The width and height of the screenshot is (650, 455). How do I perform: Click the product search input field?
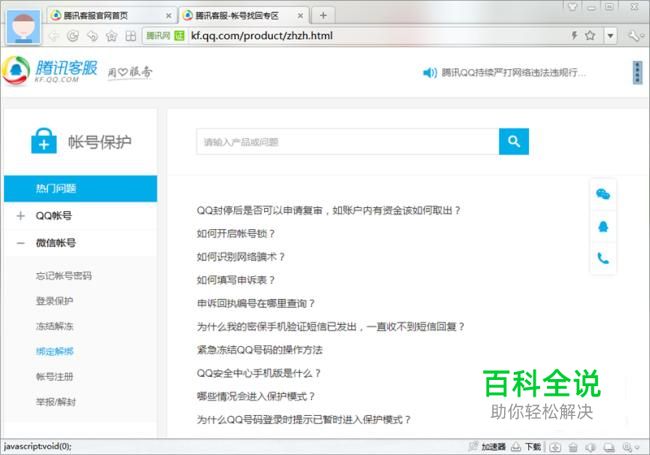347,142
